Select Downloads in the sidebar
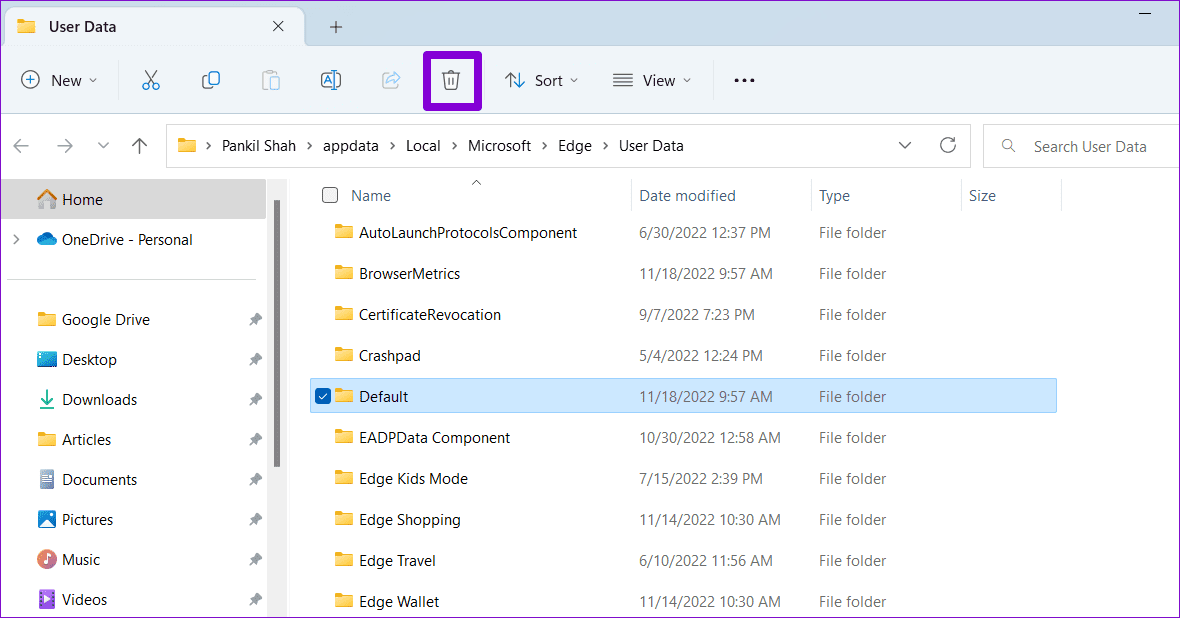Screen dimensions: 1180x618 pyautogui.click(x=99, y=400)
